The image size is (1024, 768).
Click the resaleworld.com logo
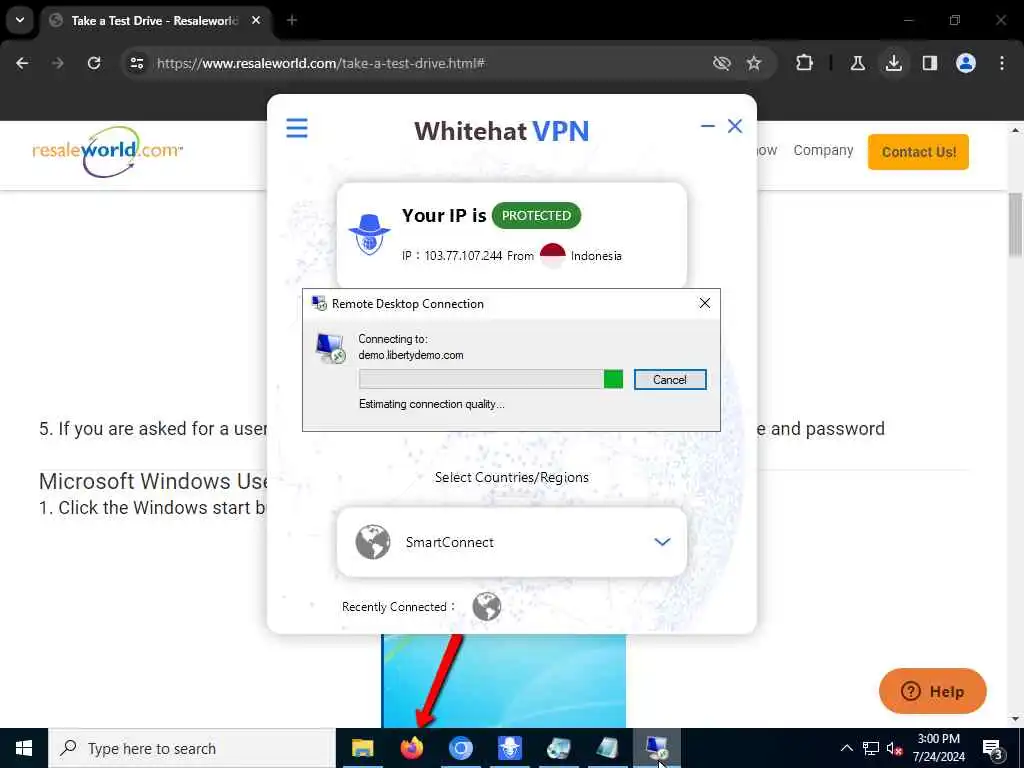pyautogui.click(x=108, y=152)
